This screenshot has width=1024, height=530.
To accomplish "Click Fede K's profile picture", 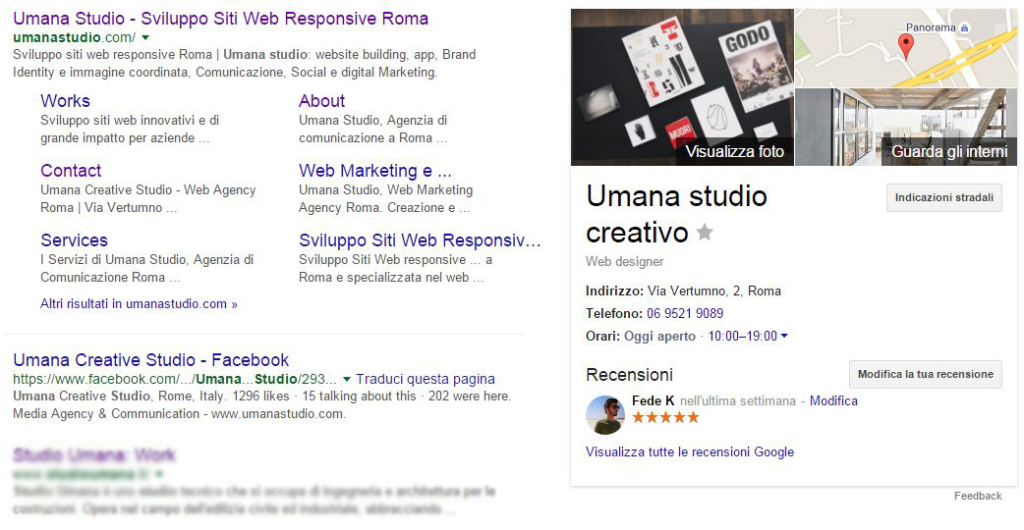I will [x=605, y=414].
